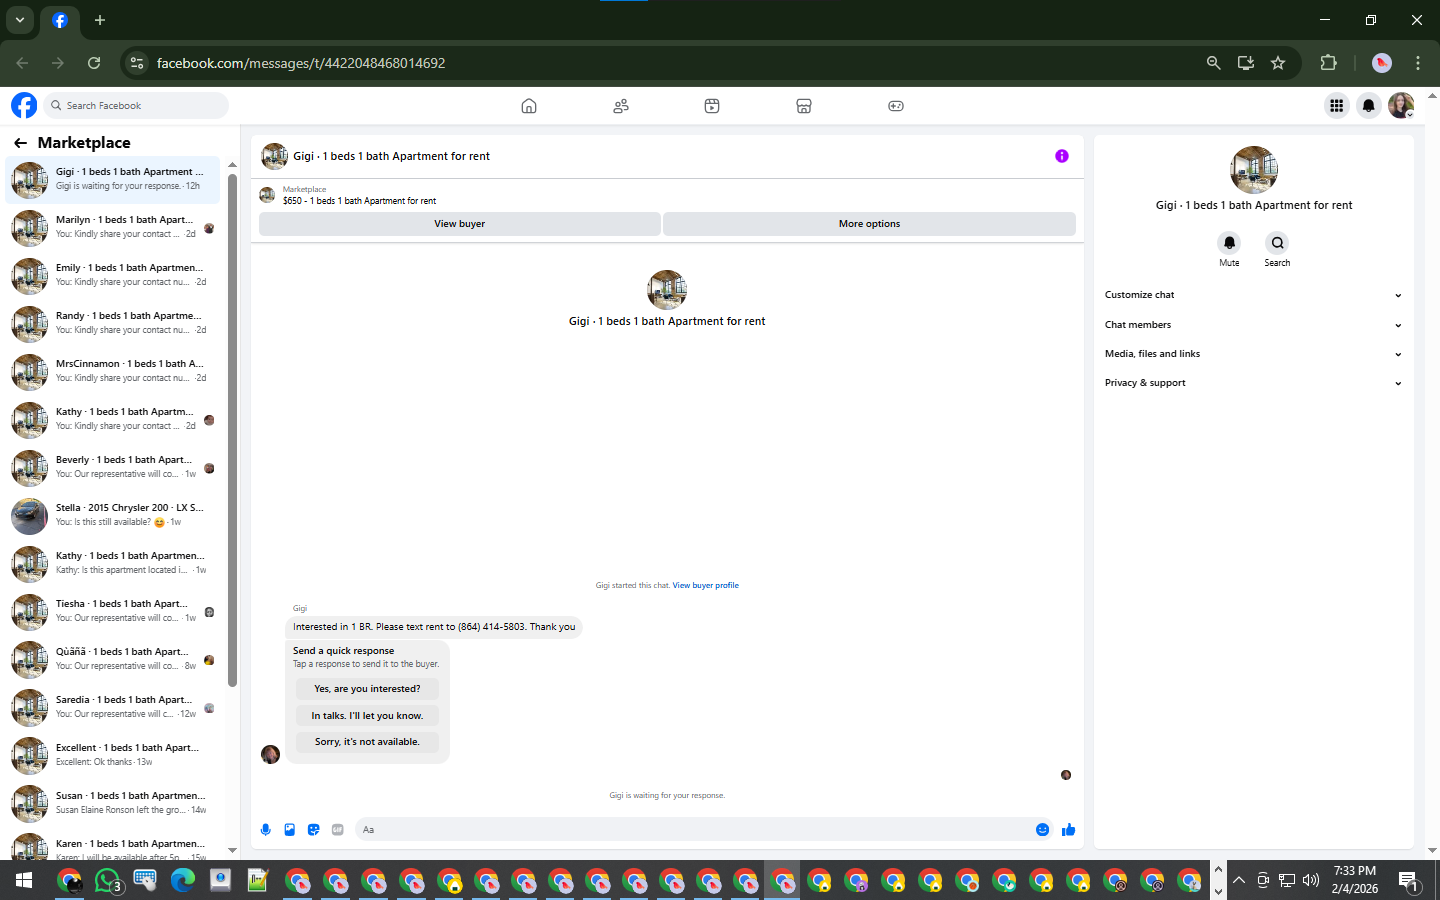Open Facebook Home icon in top navigation
1440x900 pixels.
[529, 106]
